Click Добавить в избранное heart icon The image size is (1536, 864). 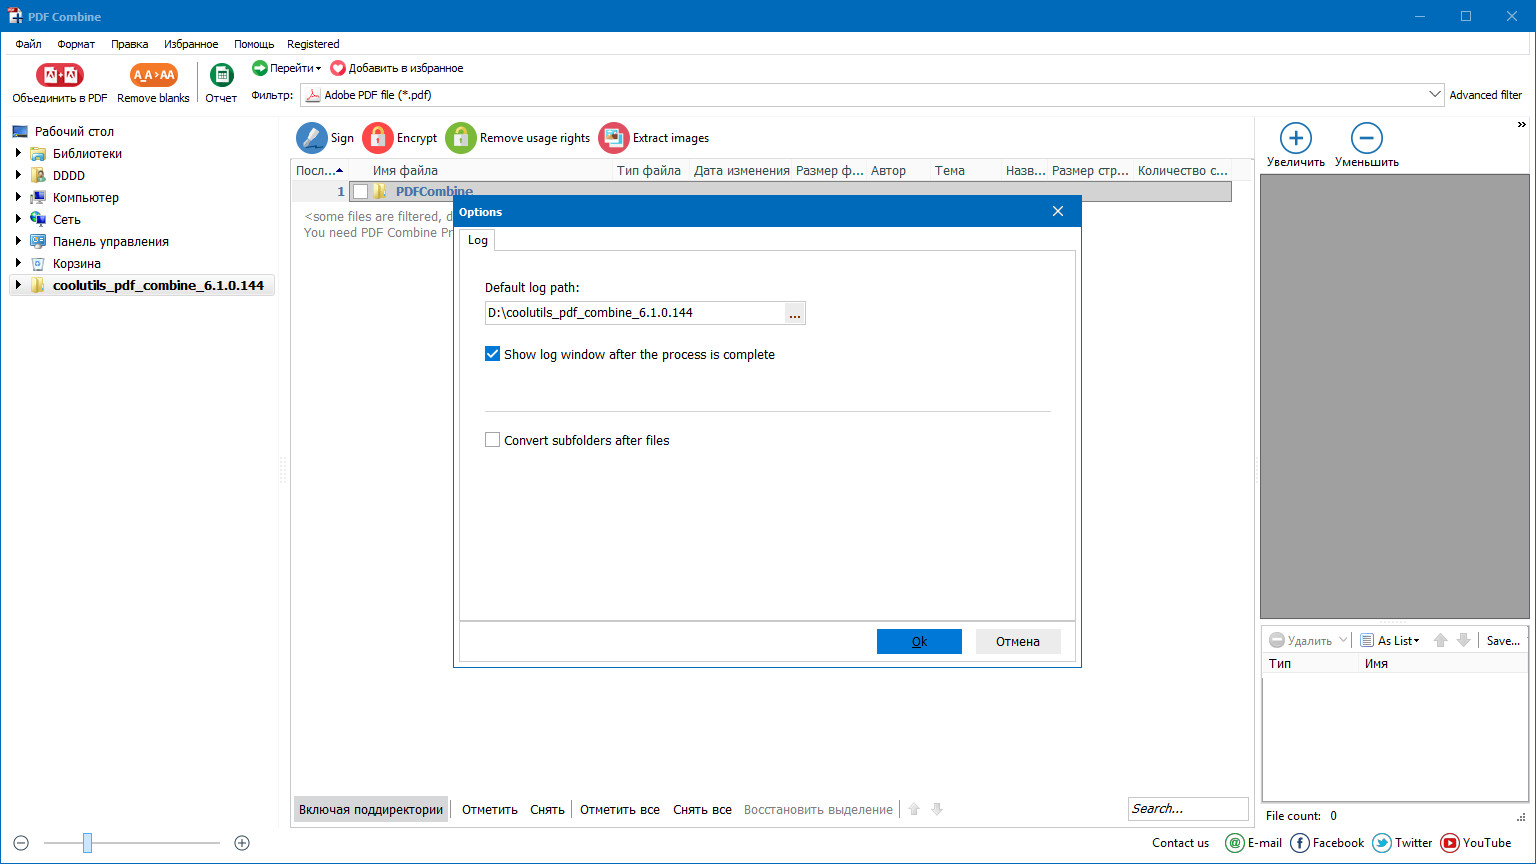coord(338,68)
